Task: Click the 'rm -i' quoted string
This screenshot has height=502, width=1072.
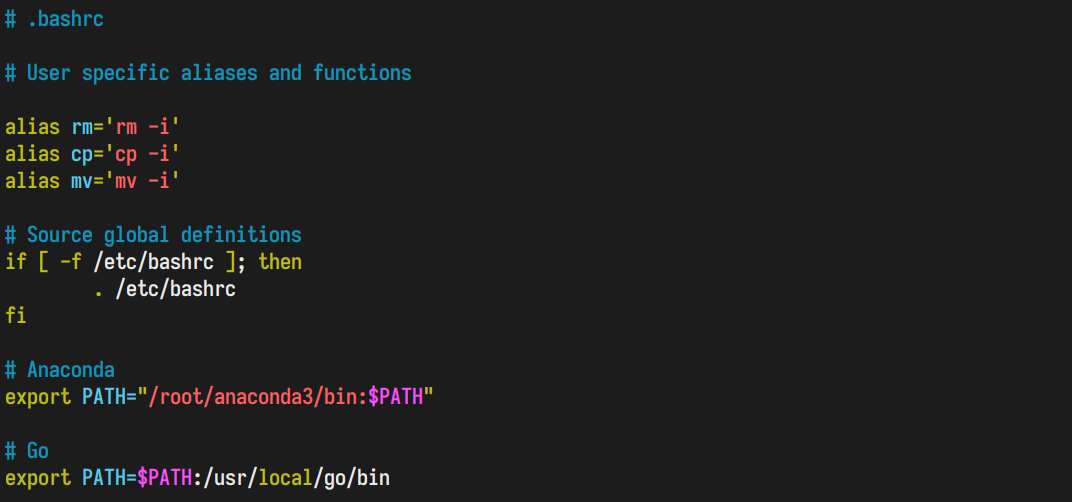Action: (x=142, y=127)
